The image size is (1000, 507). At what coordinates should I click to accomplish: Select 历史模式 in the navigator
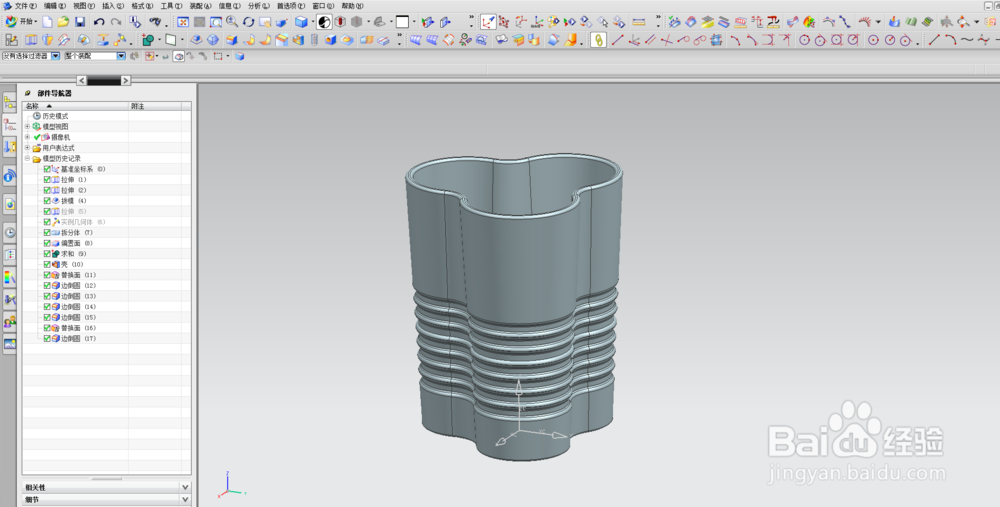click(55, 116)
